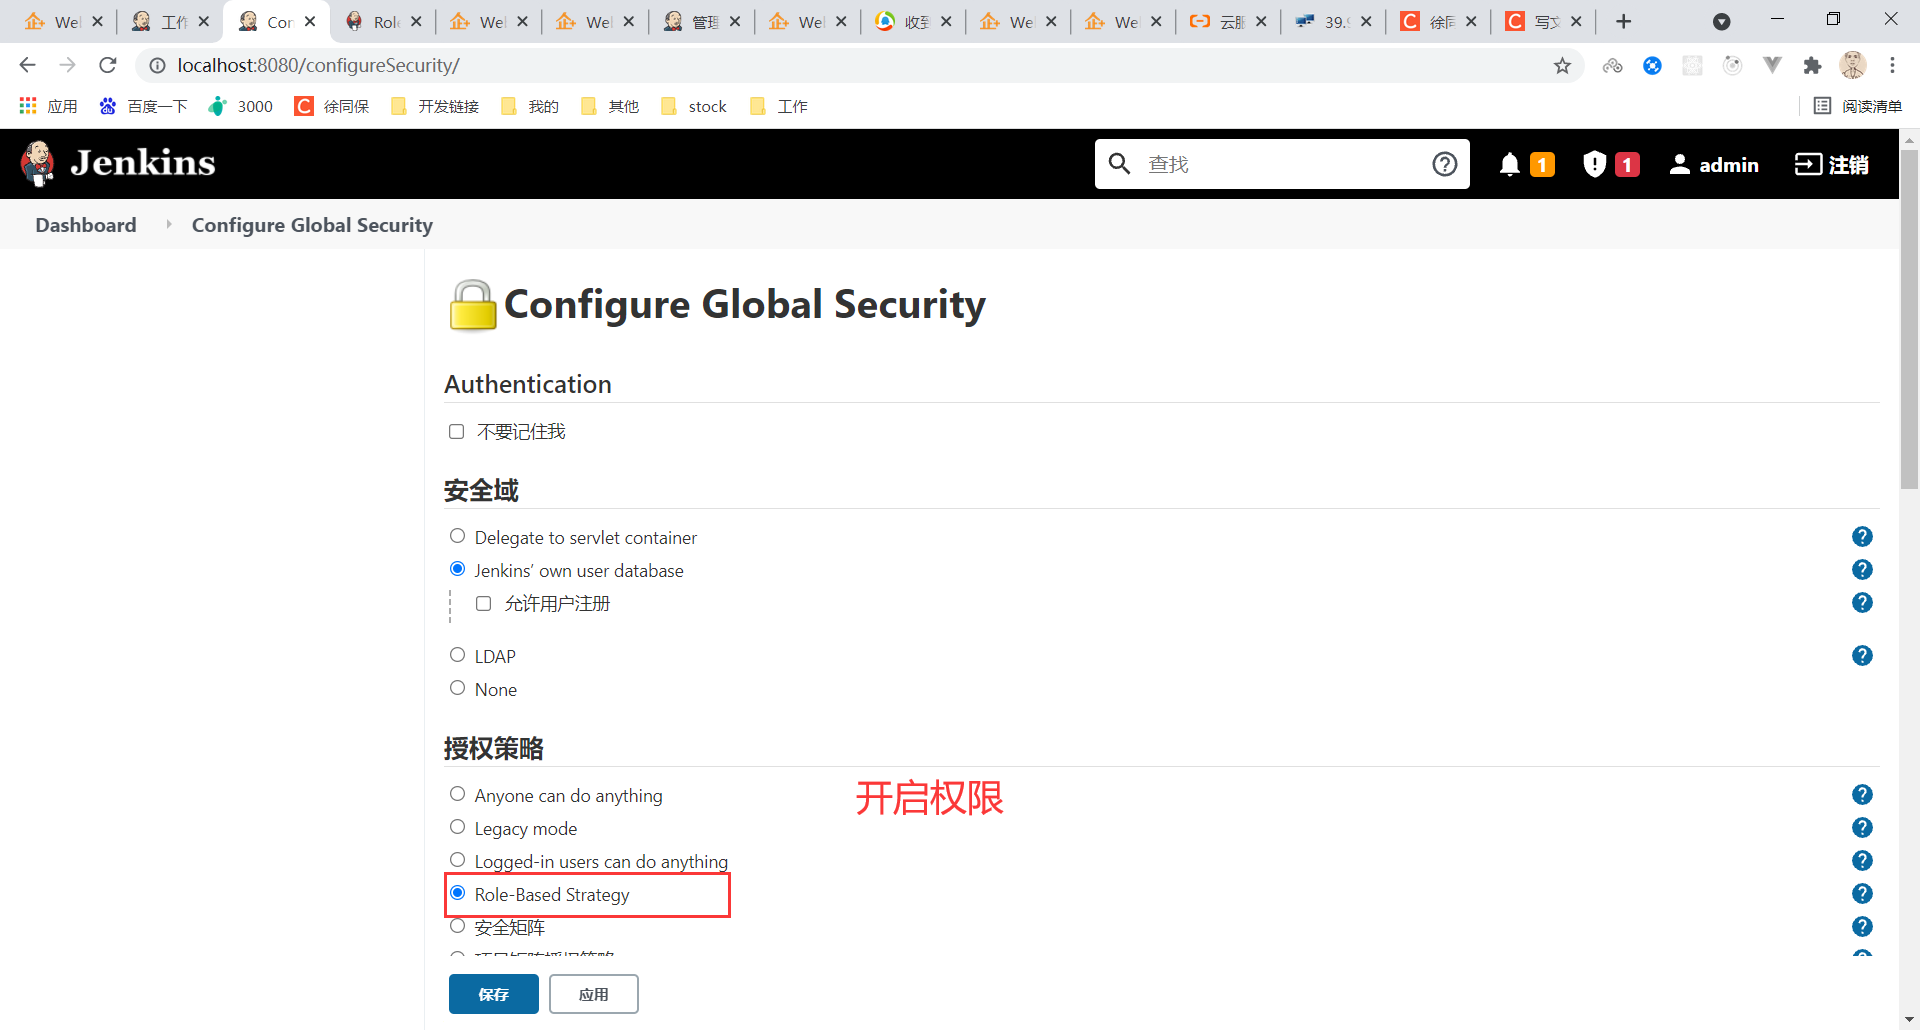Open the notifications bell icon
The width and height of the screenshot is (1920, 1030).
(x=1510, y=164)
